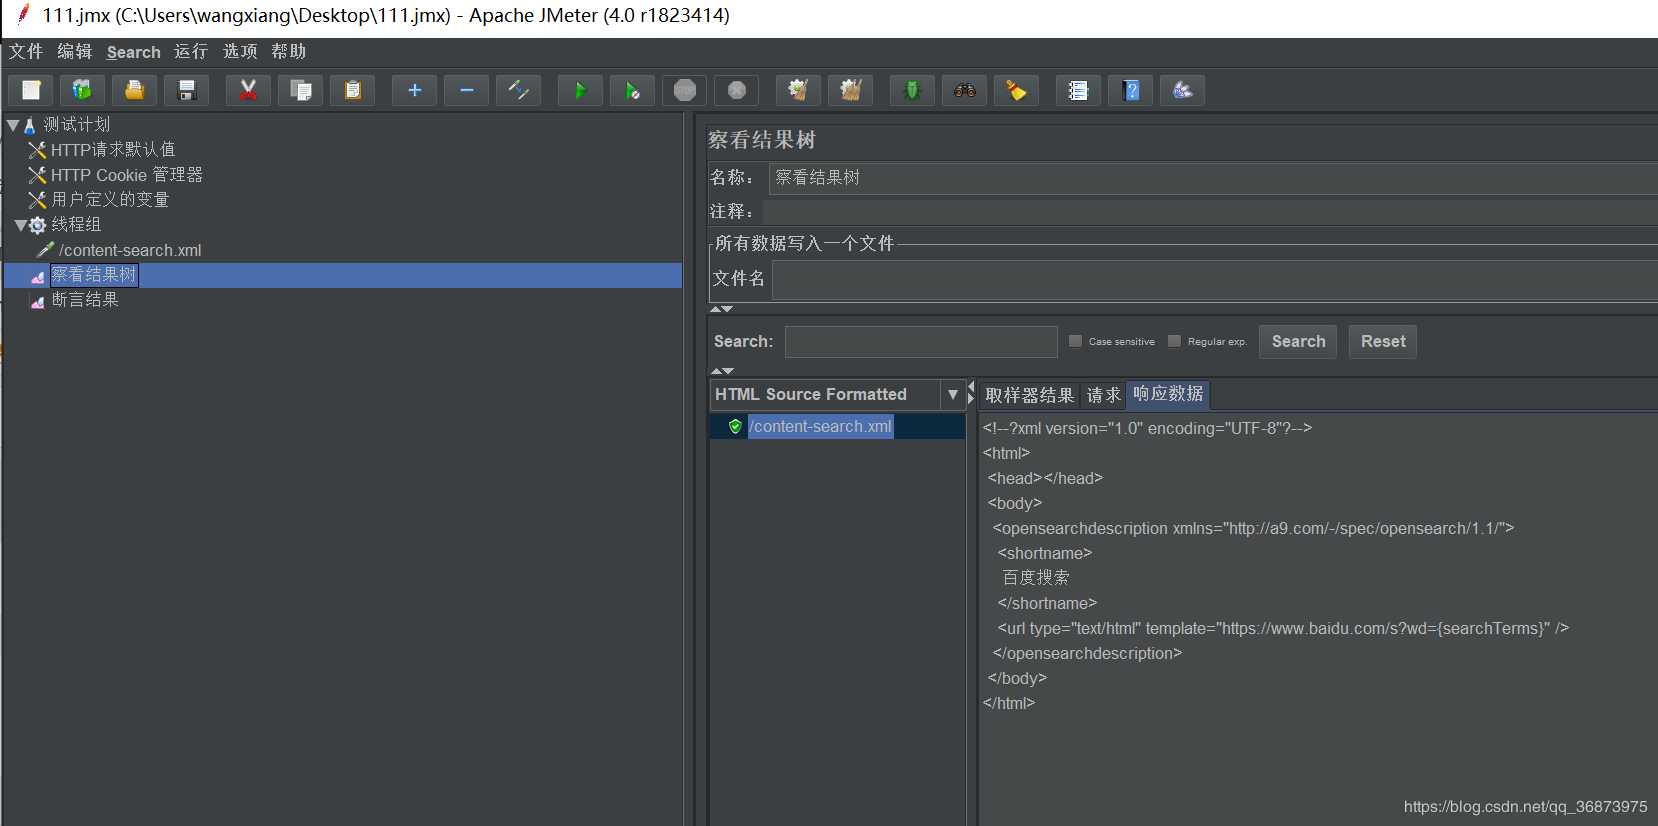Open Help with the question mark icon
Viewport: 1658px width, 826px height.
tap(1130, 90)
